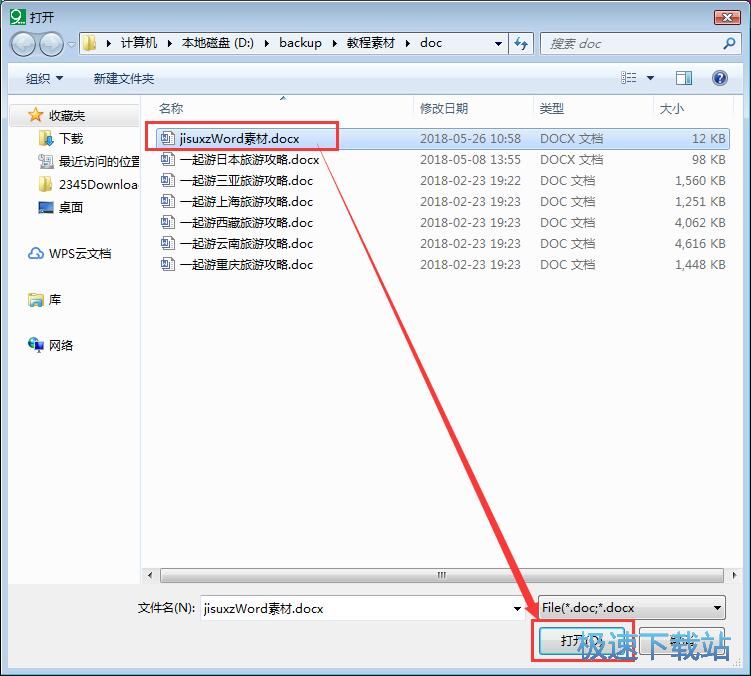The height and width of the screenshot is (676, 751).
Task: Click the refresh button next to address bar
Action: [x=521, y=44]
